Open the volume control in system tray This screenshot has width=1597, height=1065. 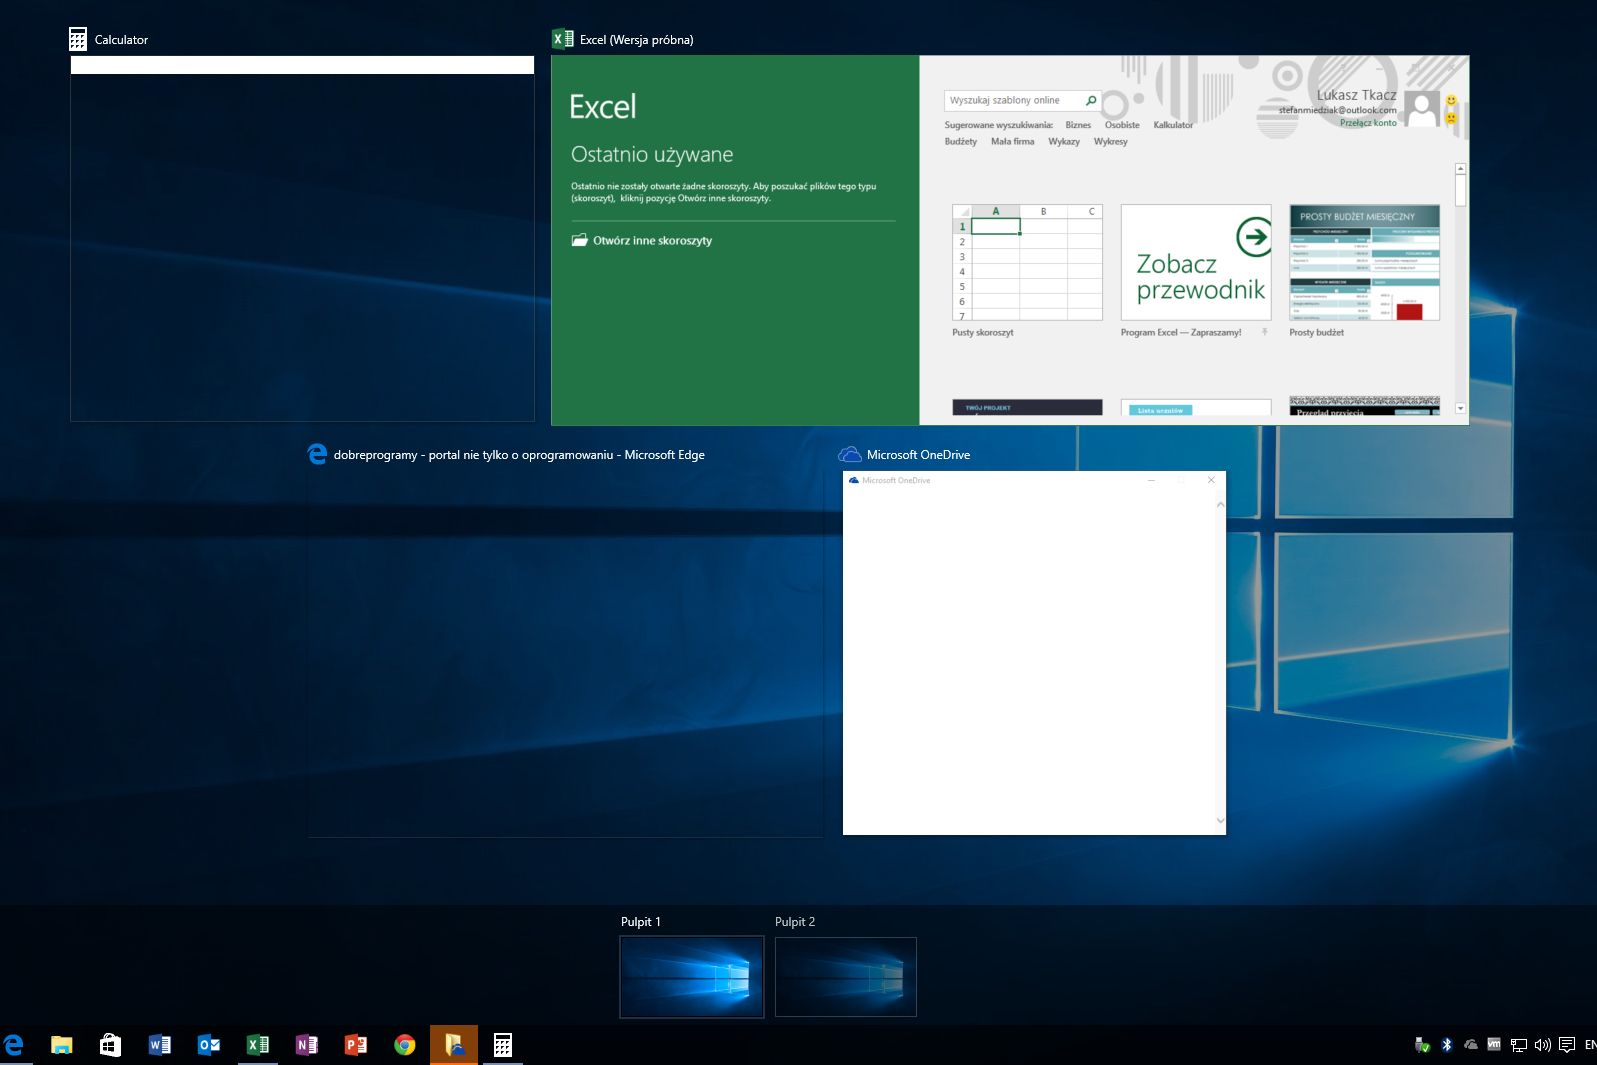1542,1045
